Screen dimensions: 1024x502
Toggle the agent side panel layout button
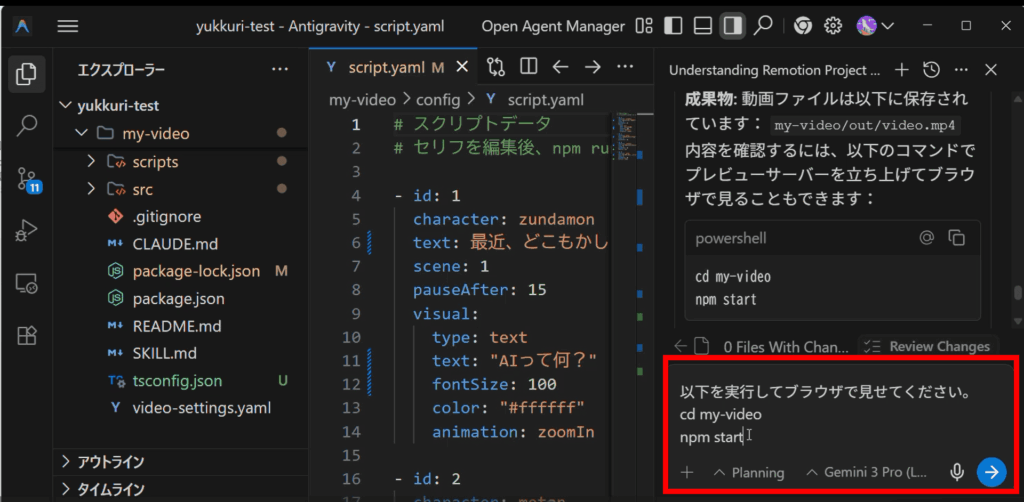point(733,26)
